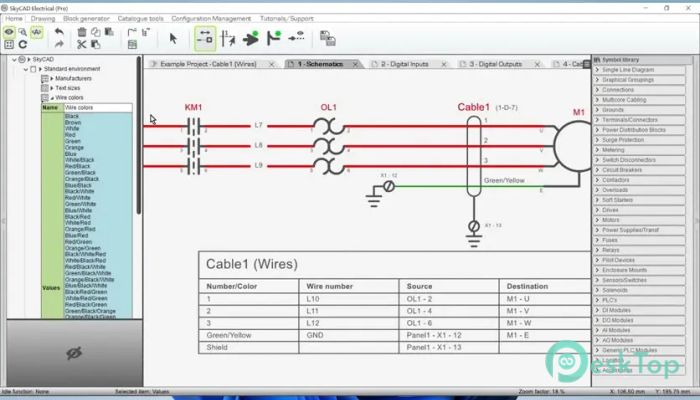Click the refresh circular arrow icon

coord(23,44)
